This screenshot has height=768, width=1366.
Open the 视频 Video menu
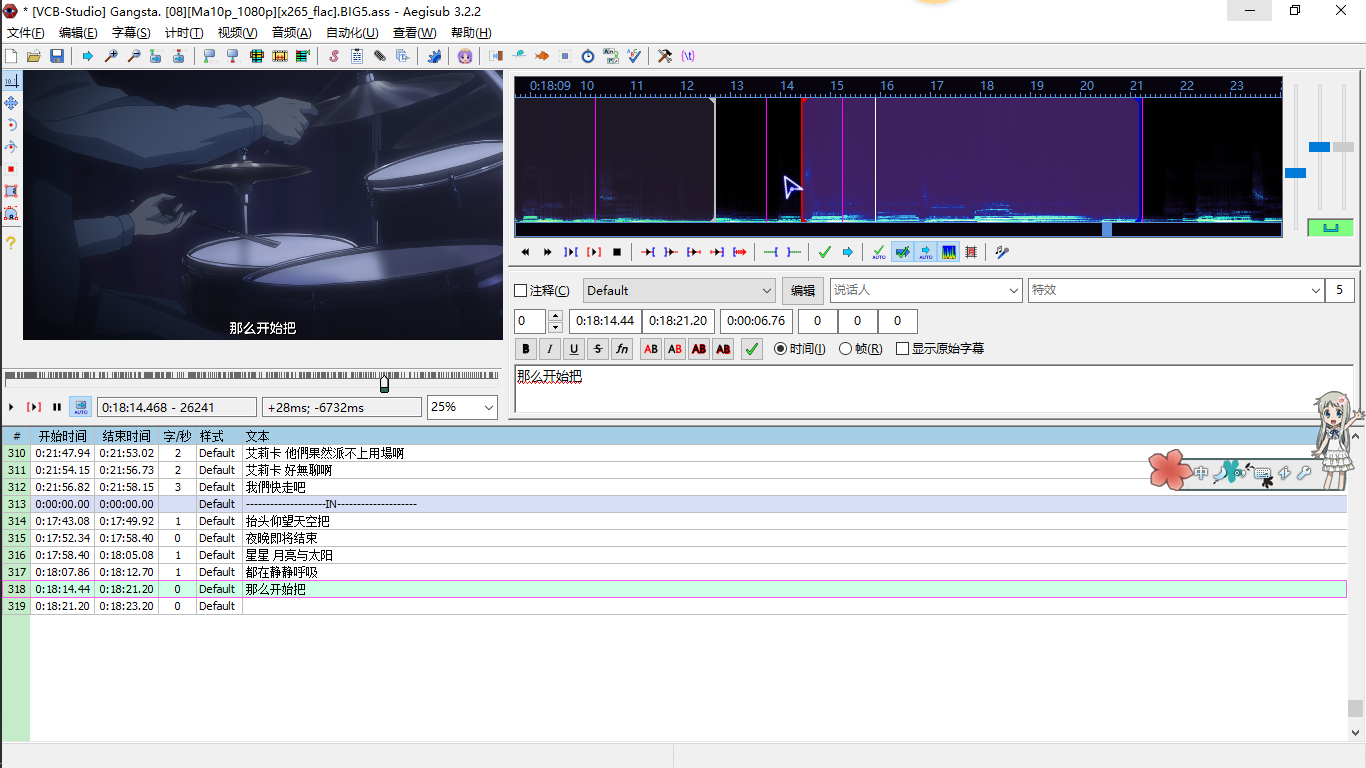click(x=237, y=33)
